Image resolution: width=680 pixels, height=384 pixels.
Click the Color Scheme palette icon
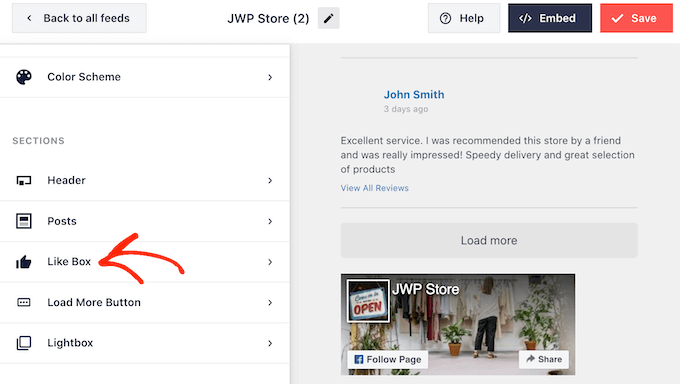tap(24, 77)
